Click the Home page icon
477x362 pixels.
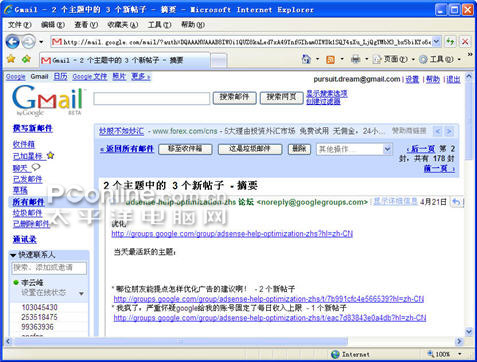coord(306,59)
